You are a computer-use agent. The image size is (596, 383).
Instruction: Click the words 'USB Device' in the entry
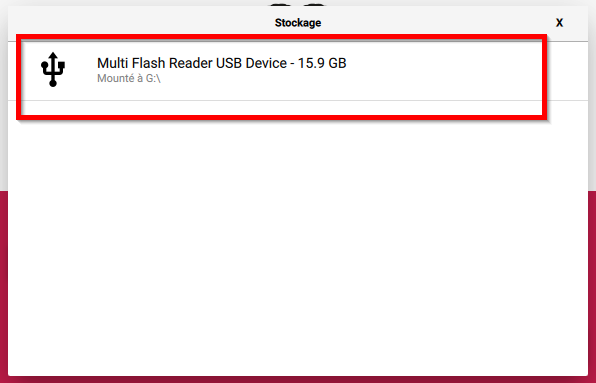[251, 63]
